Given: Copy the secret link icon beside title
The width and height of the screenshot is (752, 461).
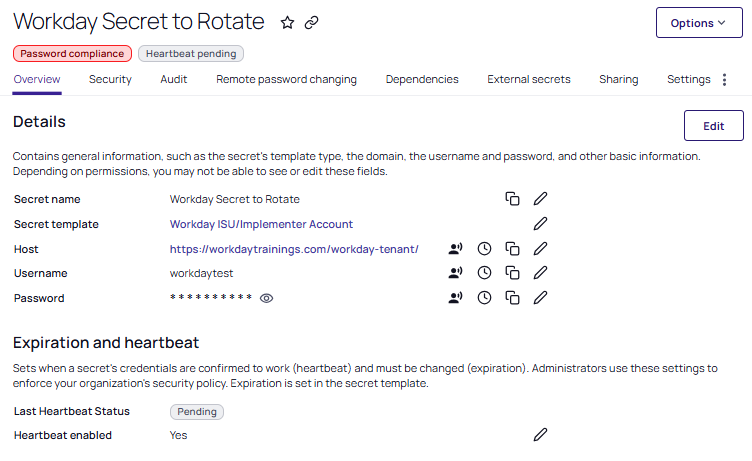Looking at the screenshot, I should [x=311, y=23].
